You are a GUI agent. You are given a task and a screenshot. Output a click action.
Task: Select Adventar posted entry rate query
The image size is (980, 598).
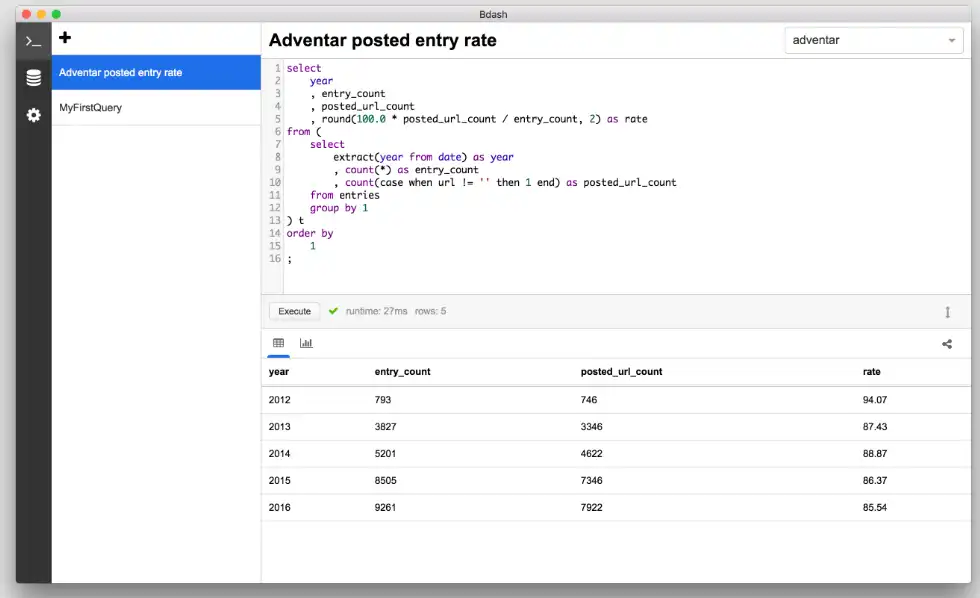[156, 72]
